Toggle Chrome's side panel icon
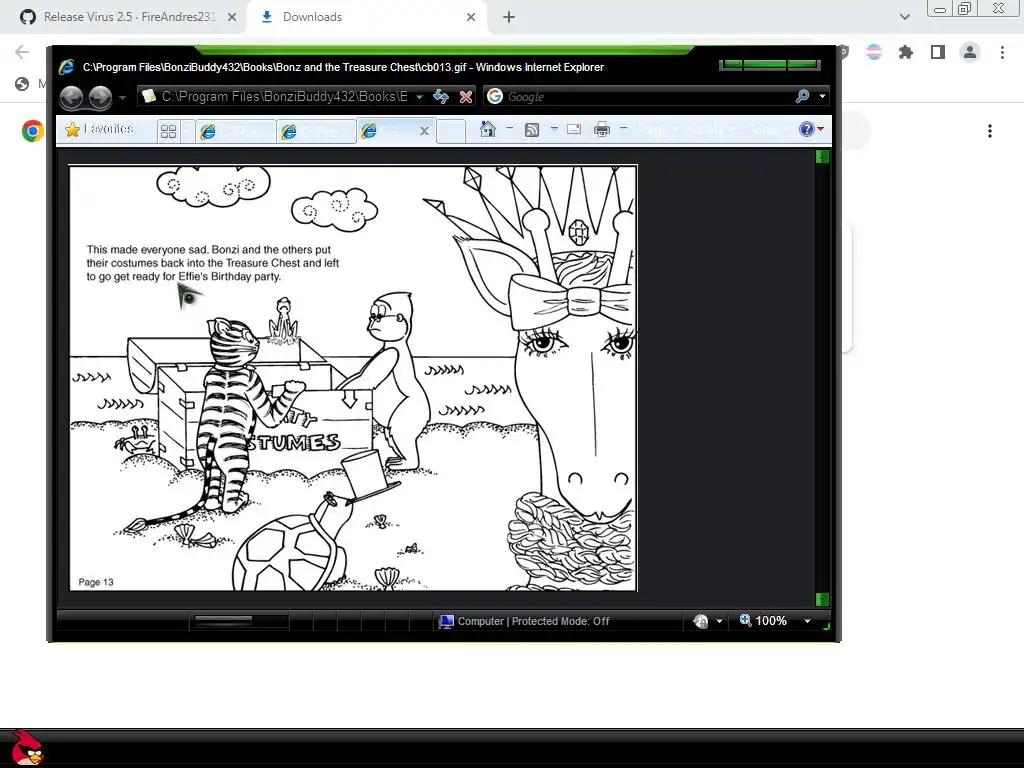The image size is (1024, 768). (x=938, y=52)
